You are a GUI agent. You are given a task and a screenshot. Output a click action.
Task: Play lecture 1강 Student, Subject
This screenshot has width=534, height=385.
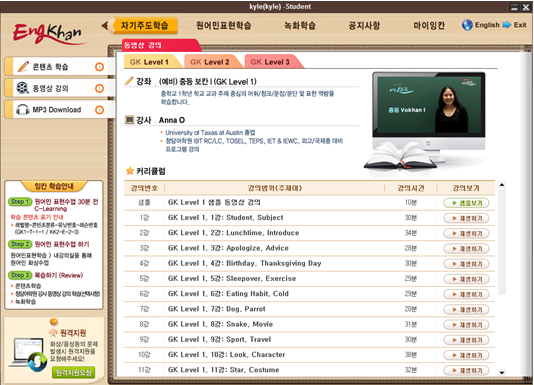point(466,218)
